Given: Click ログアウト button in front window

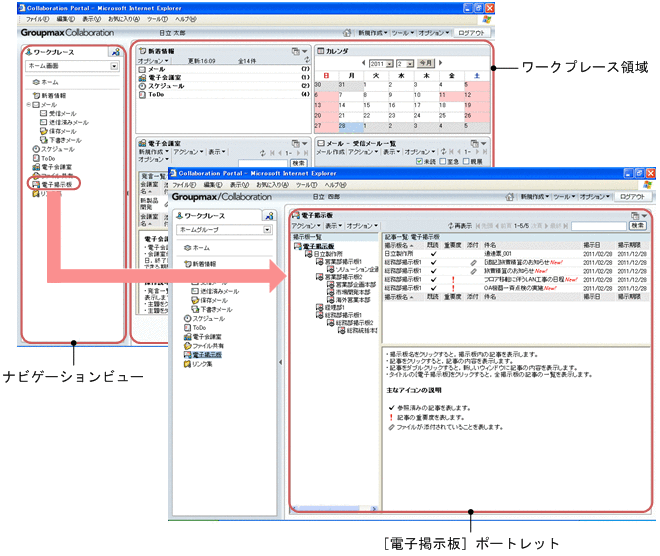Looking at the screenshot, I should [x=632, y=197].
